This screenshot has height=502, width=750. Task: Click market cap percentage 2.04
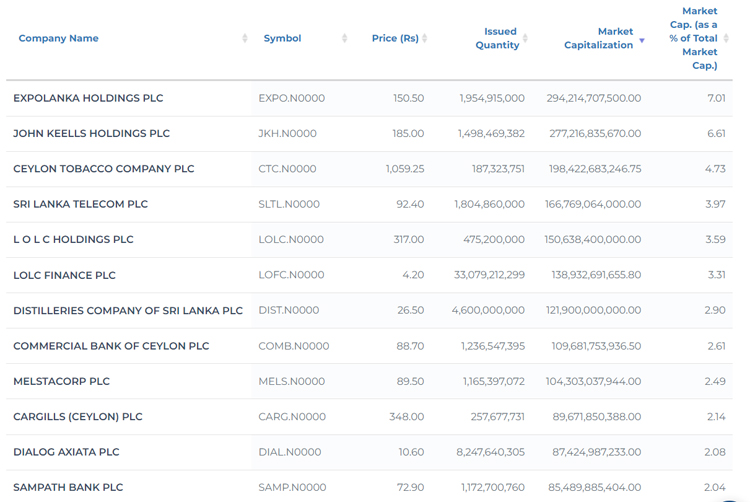pyautogui.click(x=715, y=488)
